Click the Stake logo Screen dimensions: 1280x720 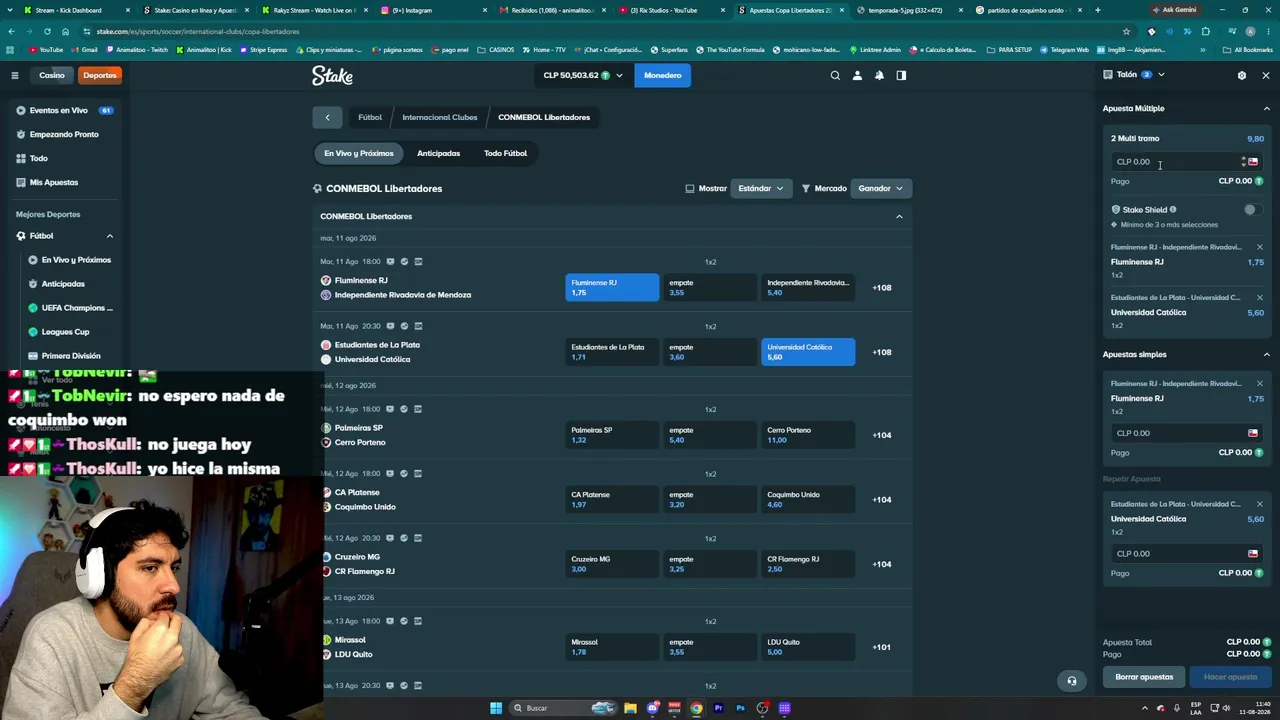[332, 75]
